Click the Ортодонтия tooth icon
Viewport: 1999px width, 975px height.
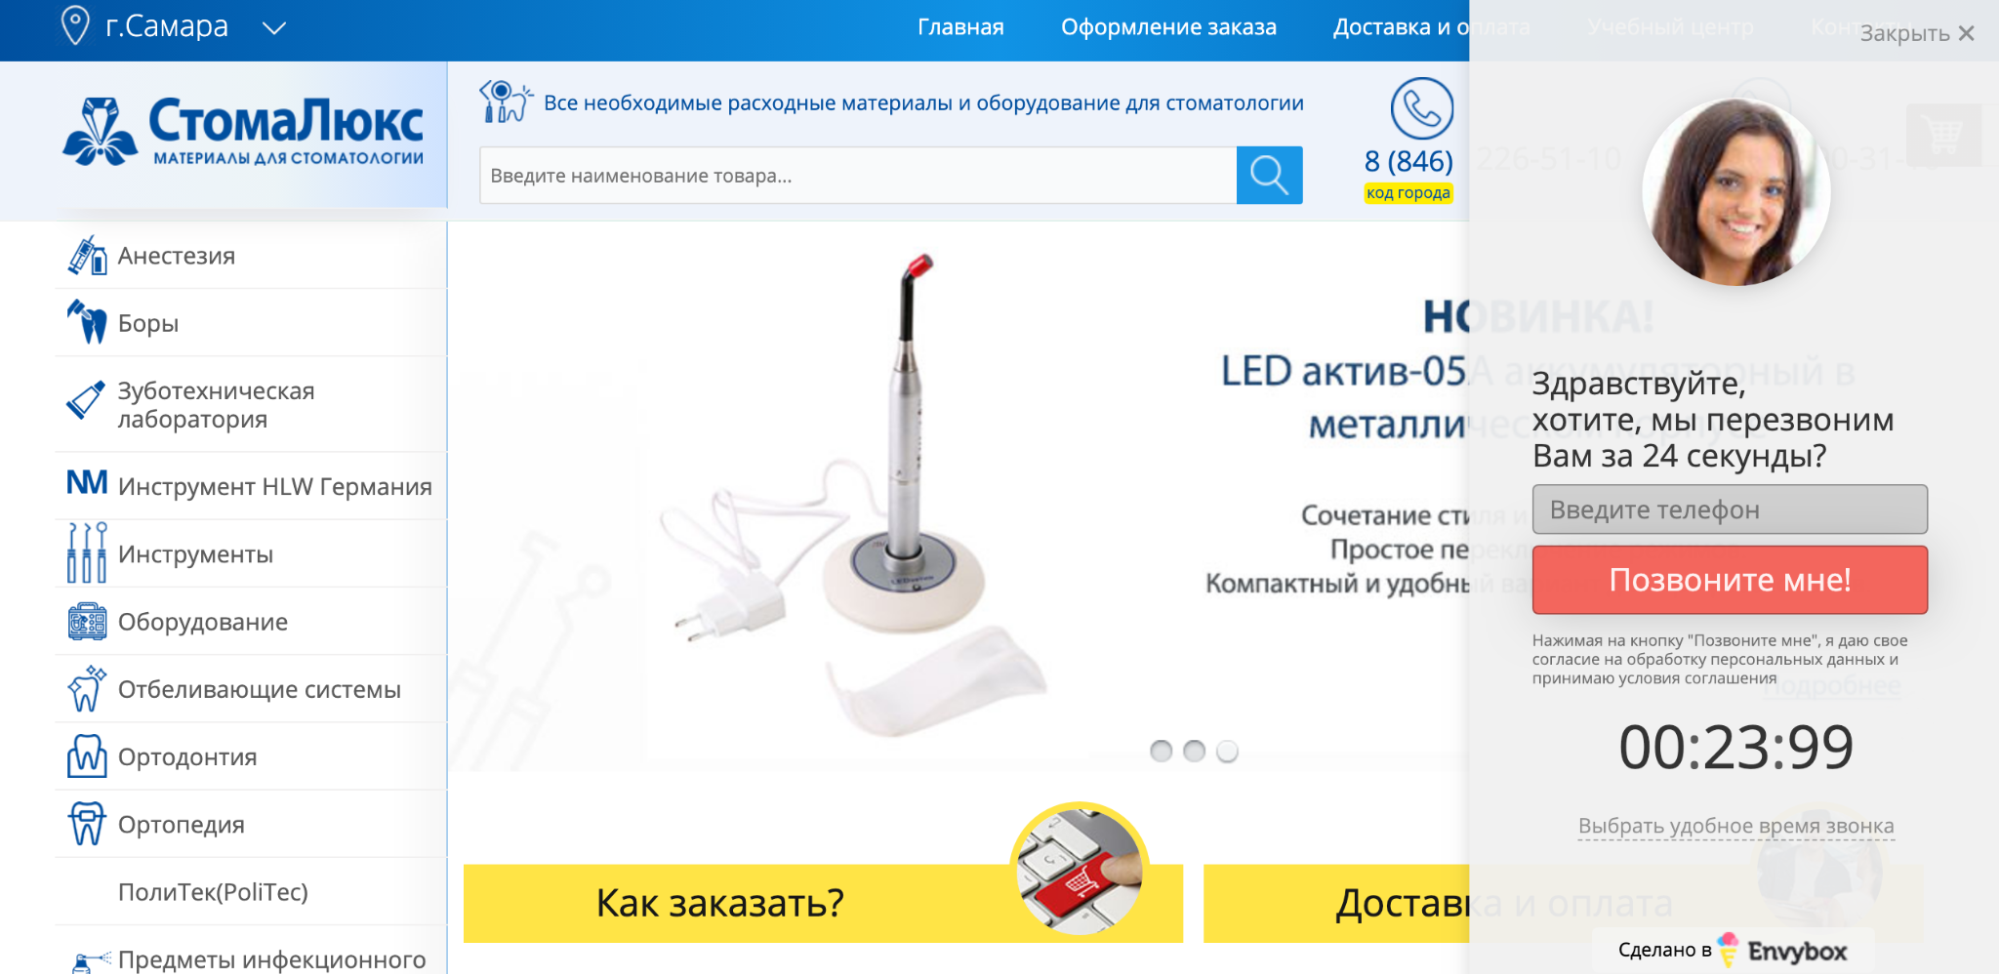click(x=87, y=756)
